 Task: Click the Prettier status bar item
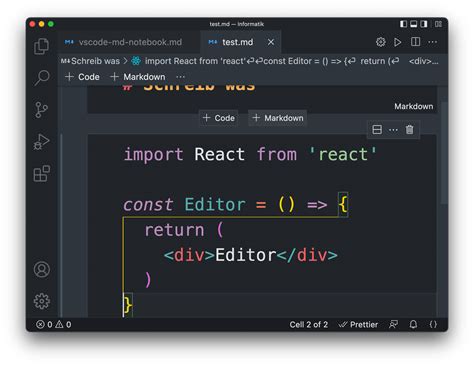click(358, 324)
